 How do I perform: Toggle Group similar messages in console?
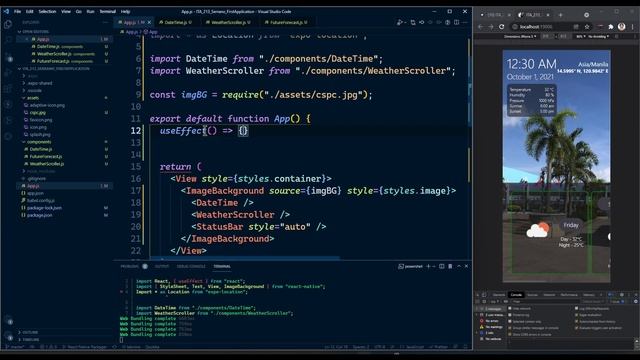pyautogui.click(x=510, y=328)
